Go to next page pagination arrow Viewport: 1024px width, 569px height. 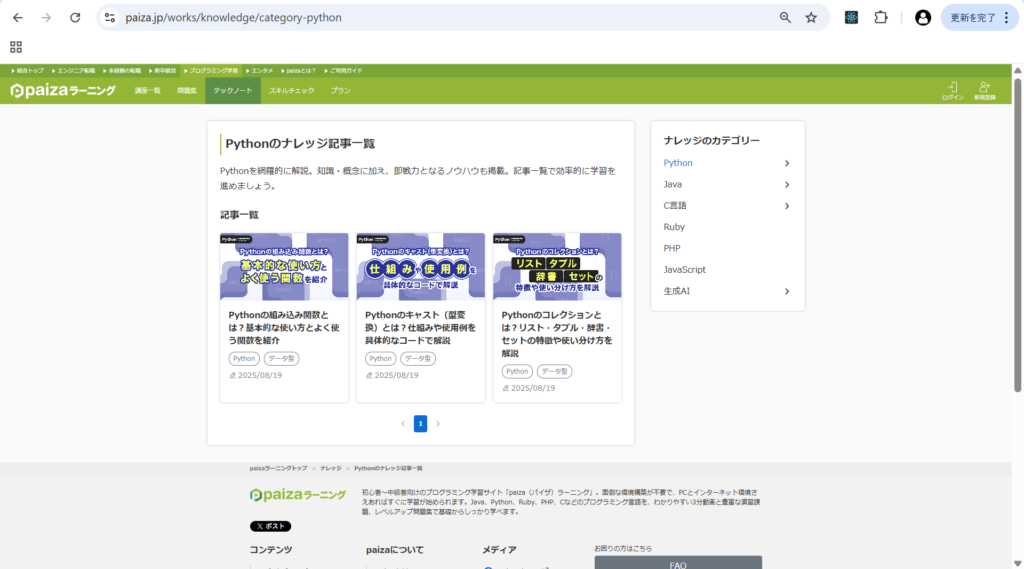pyautogui.click(x=438, y=424)
